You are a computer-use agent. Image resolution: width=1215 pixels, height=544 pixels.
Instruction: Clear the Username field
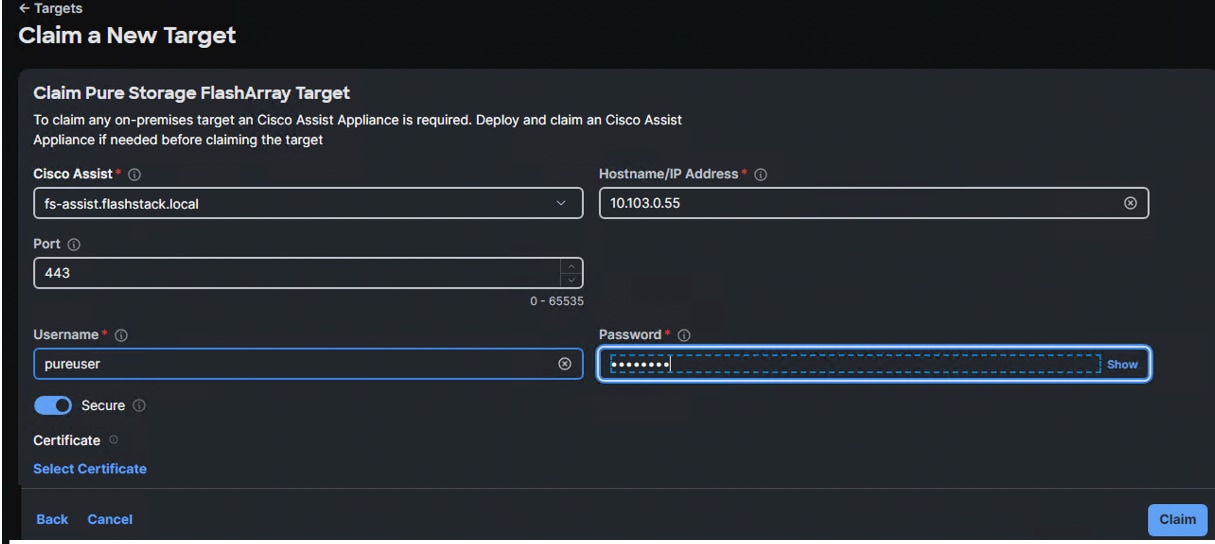click(564, 364)
